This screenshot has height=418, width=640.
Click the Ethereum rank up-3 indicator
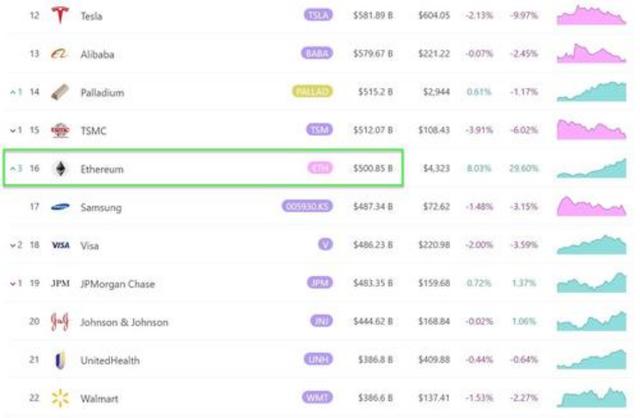14,169
